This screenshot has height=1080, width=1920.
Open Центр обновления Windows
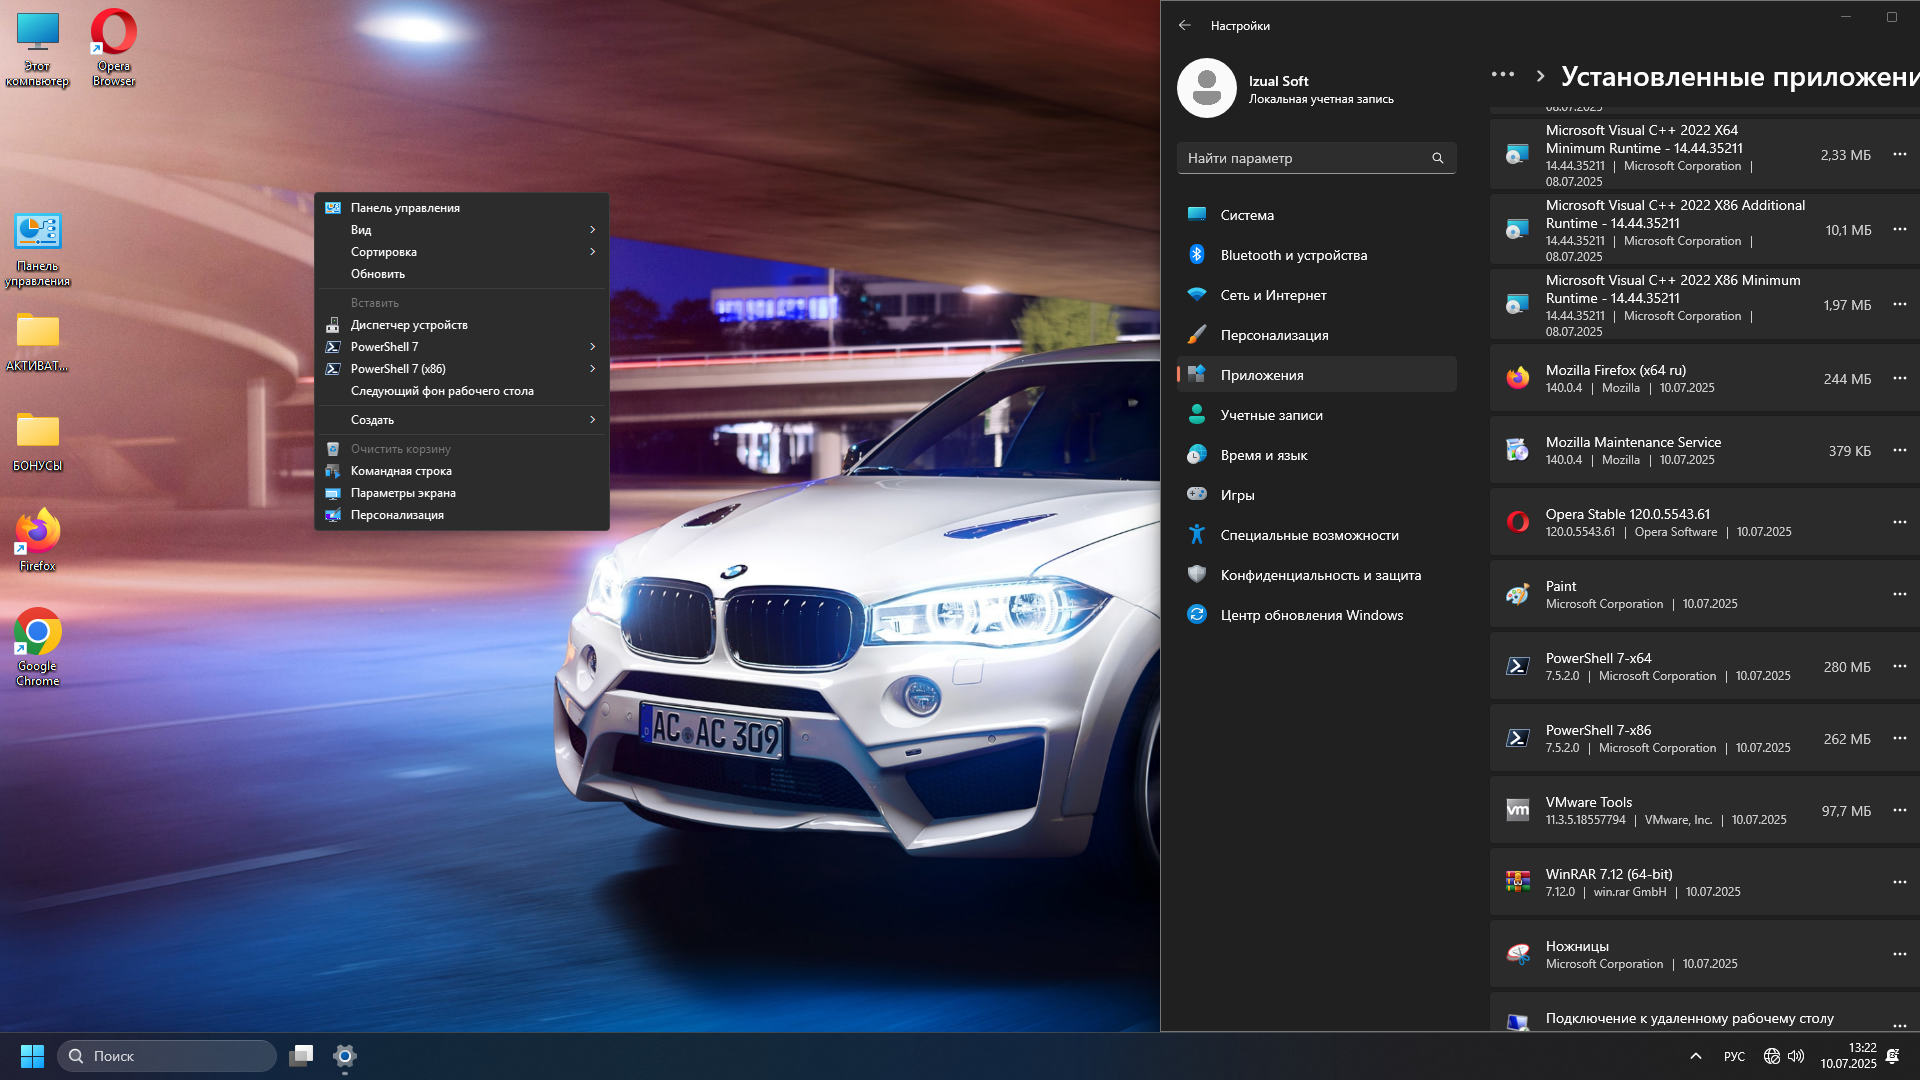[x=1316, y=615]
